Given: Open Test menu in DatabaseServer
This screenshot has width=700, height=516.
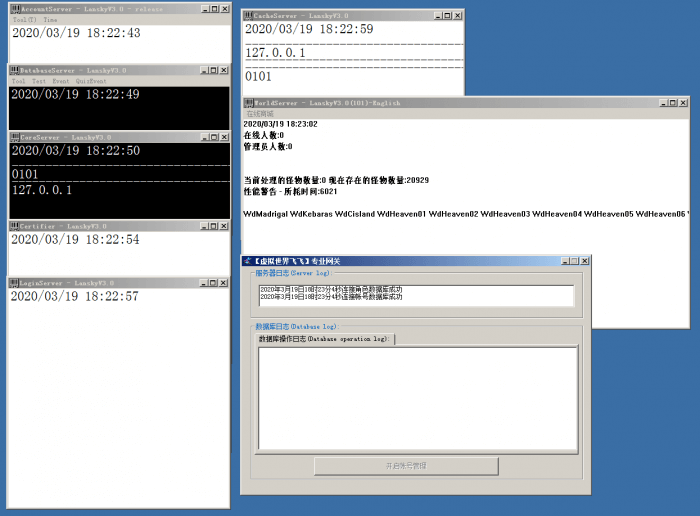Looking at the screenshot, I should tap(38, 81).
